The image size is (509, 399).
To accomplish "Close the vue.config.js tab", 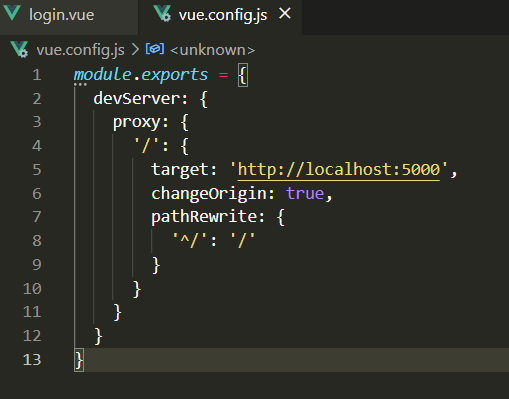I will coord(285,14).
